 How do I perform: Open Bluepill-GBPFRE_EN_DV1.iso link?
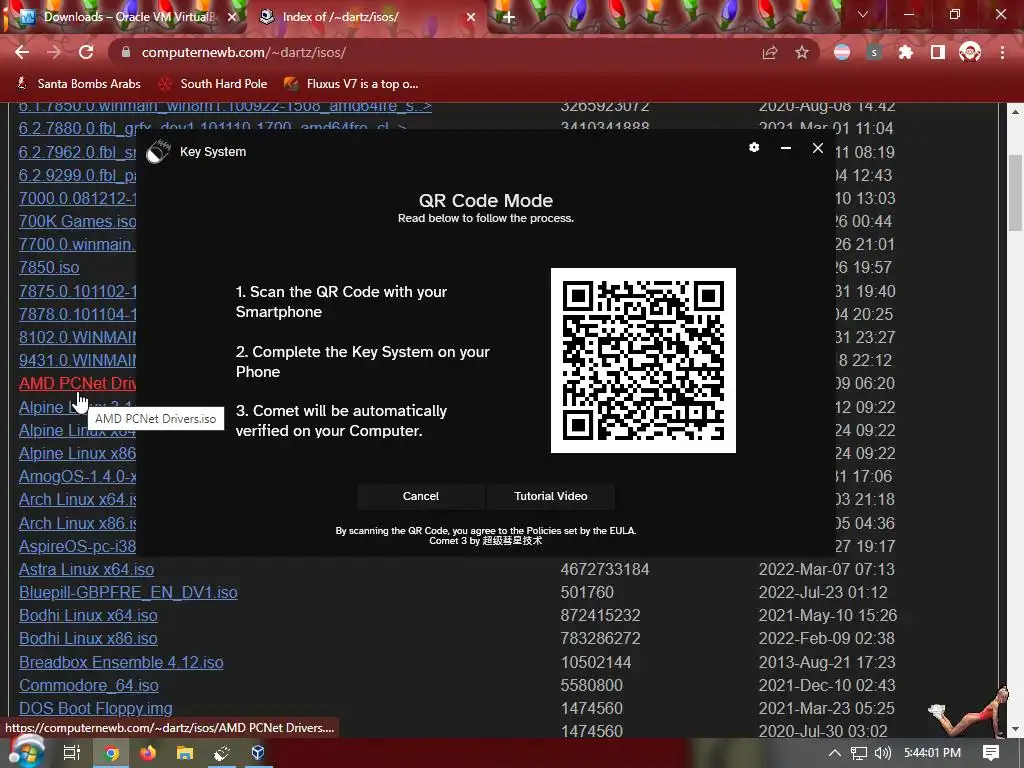pyautogui.click(x=128, y=592)
